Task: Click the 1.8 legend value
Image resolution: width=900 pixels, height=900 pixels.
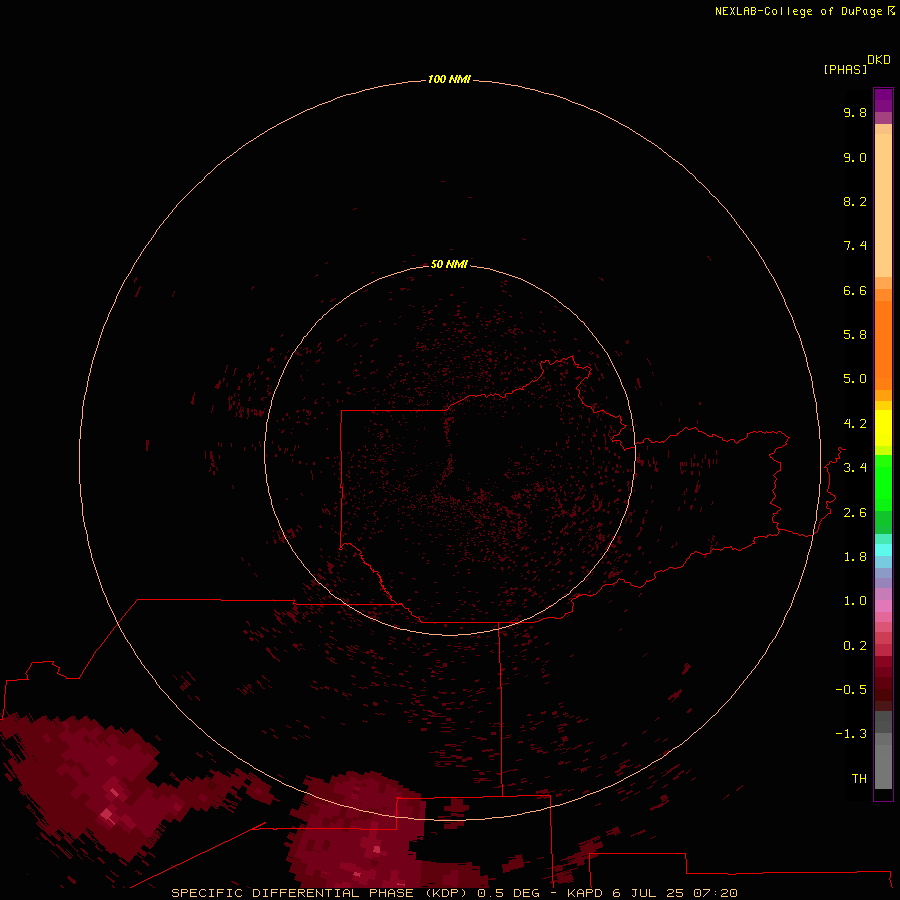Action: (x=855, y=557)
